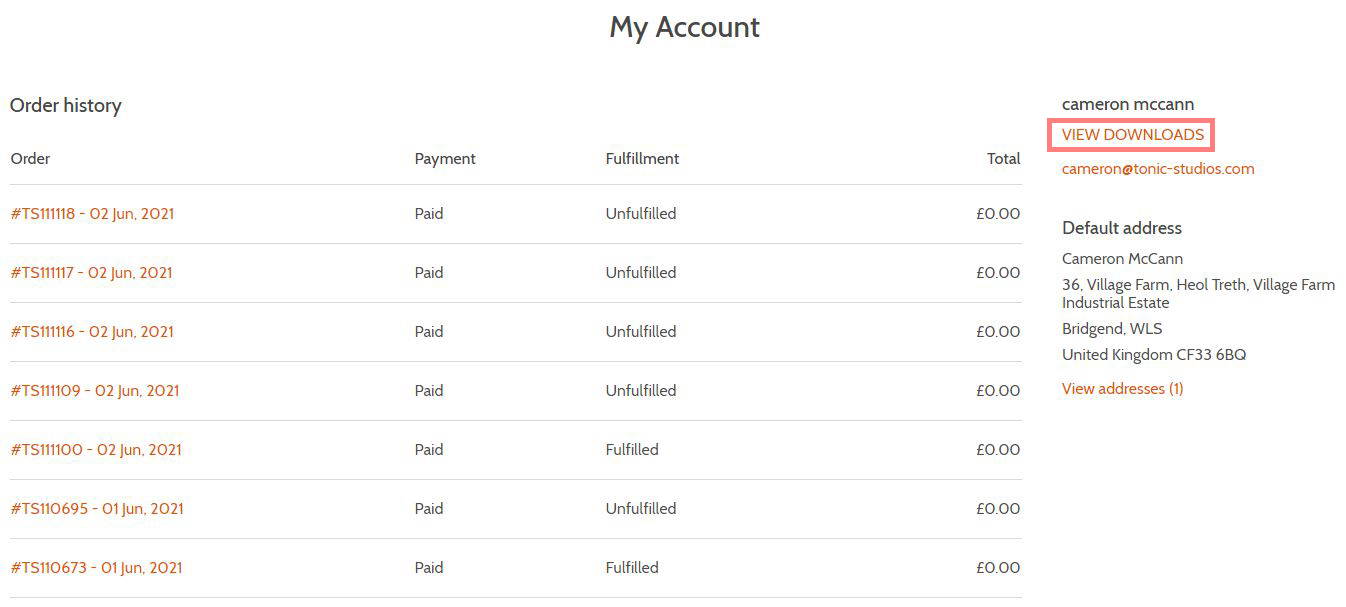Viewport: 1346px width, 607px height.
Task: Click the cameron mccann account name
Action: [x=1128, y=104]
